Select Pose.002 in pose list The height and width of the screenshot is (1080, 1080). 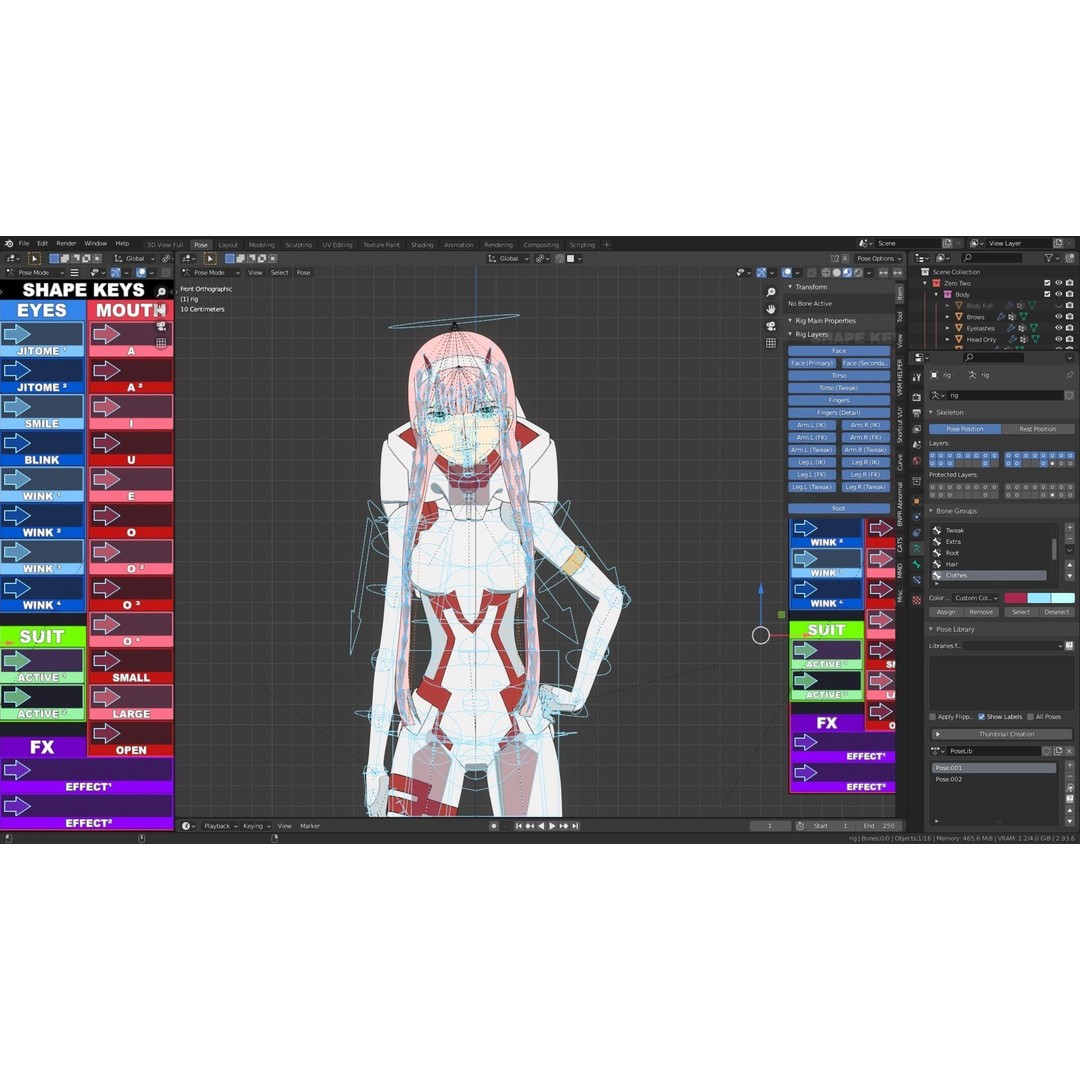(992, 779)
